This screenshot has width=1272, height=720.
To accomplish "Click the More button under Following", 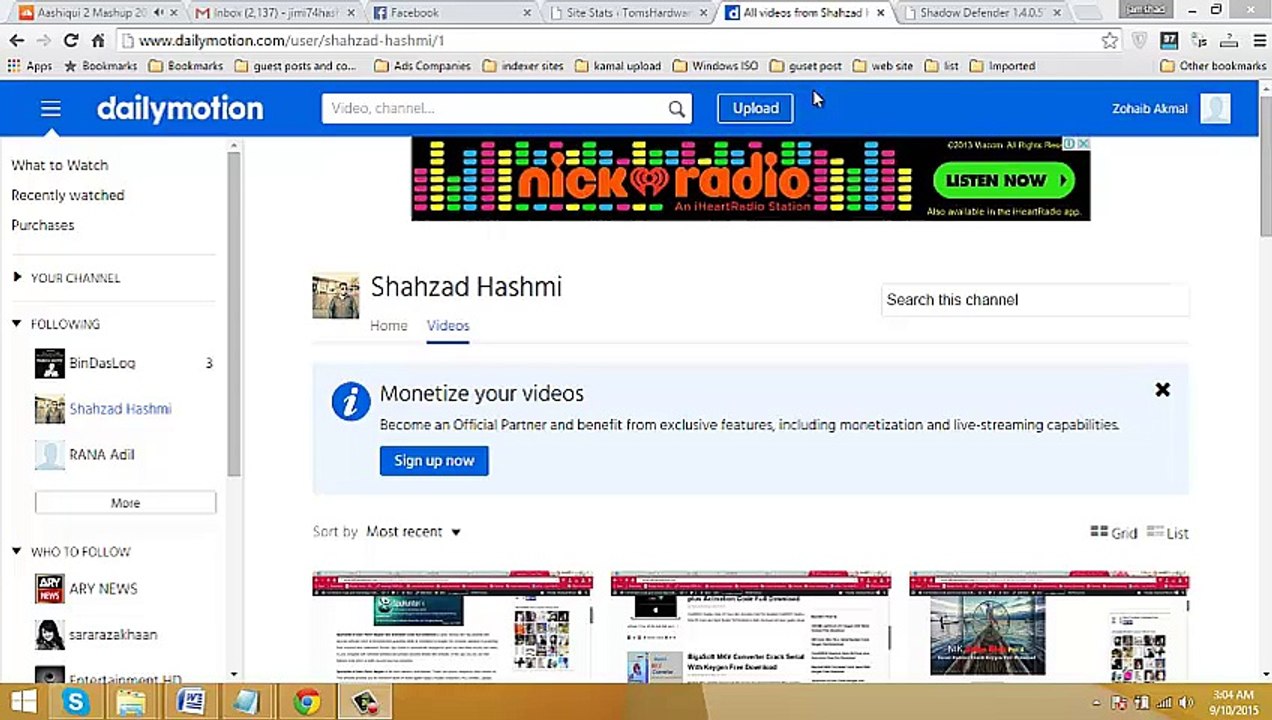I will pos(125,503).
